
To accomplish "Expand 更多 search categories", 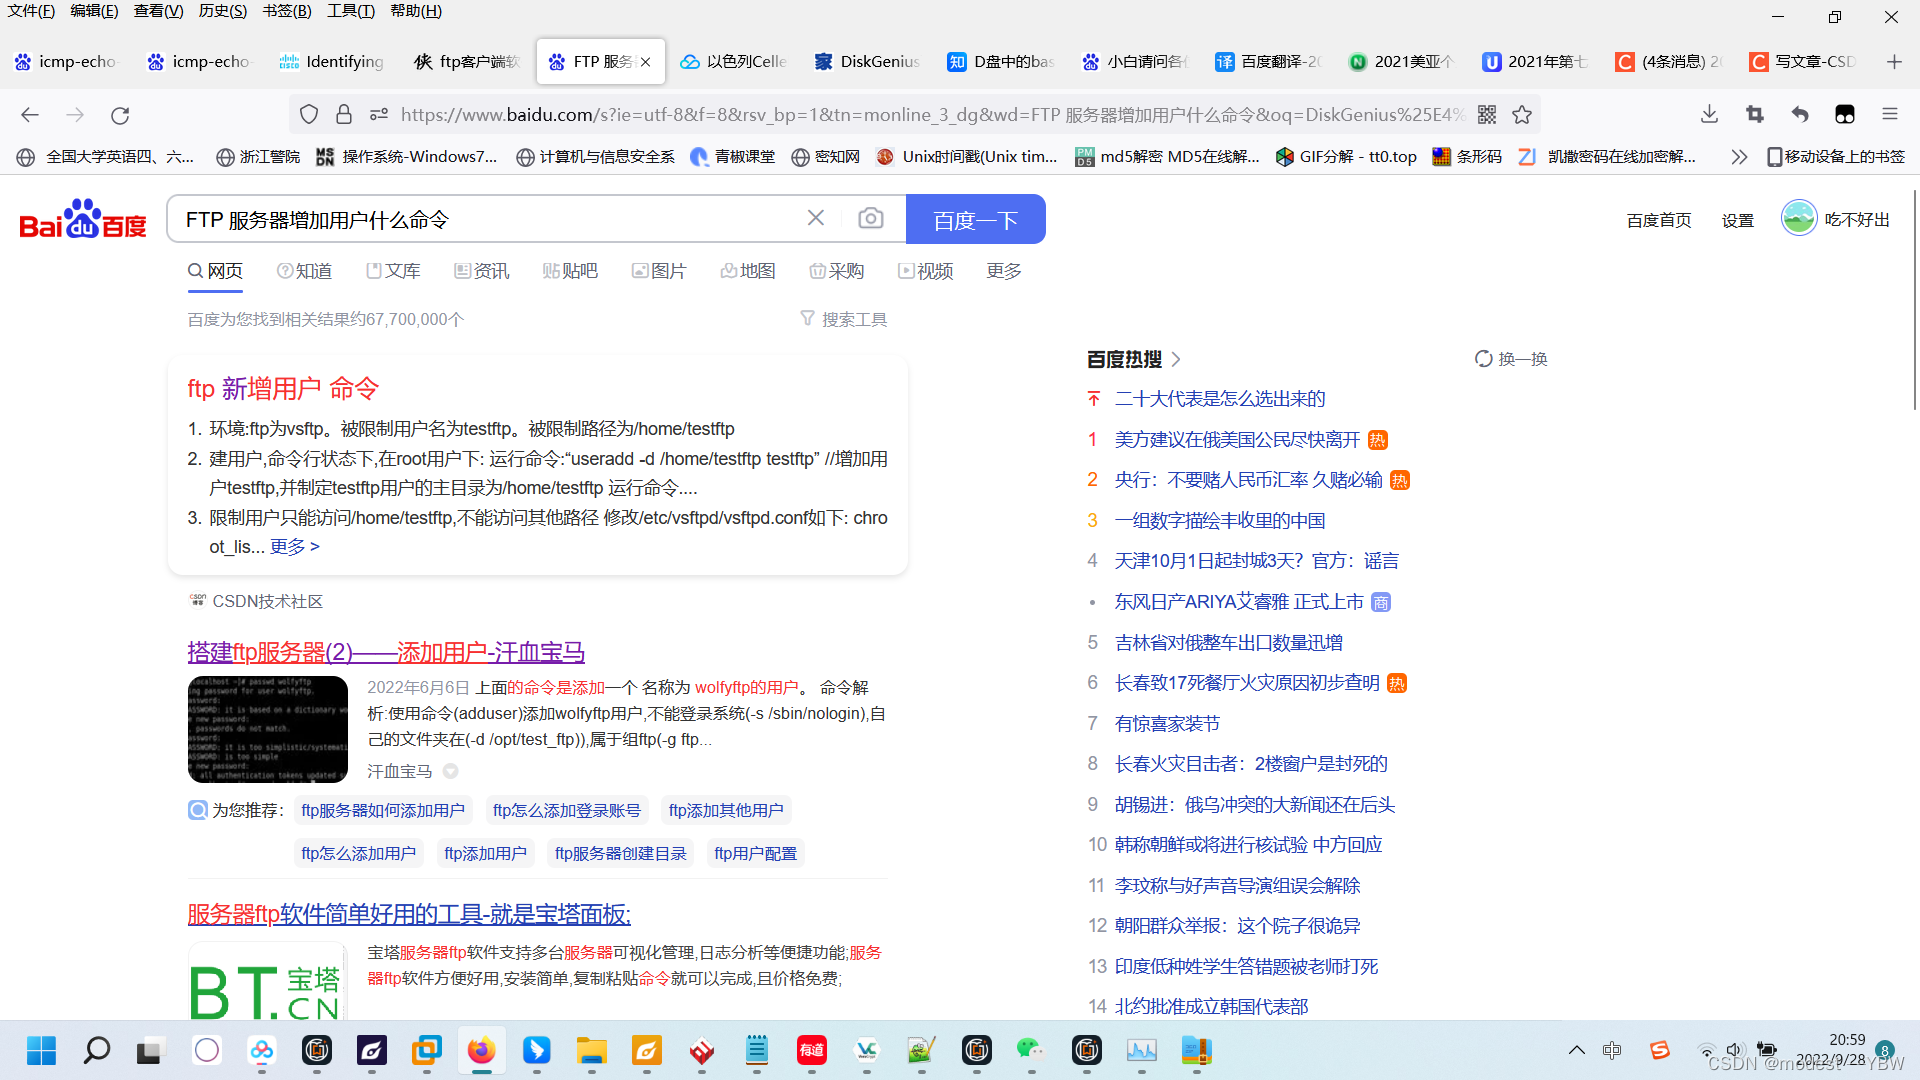I will (x=1003, y=271).
